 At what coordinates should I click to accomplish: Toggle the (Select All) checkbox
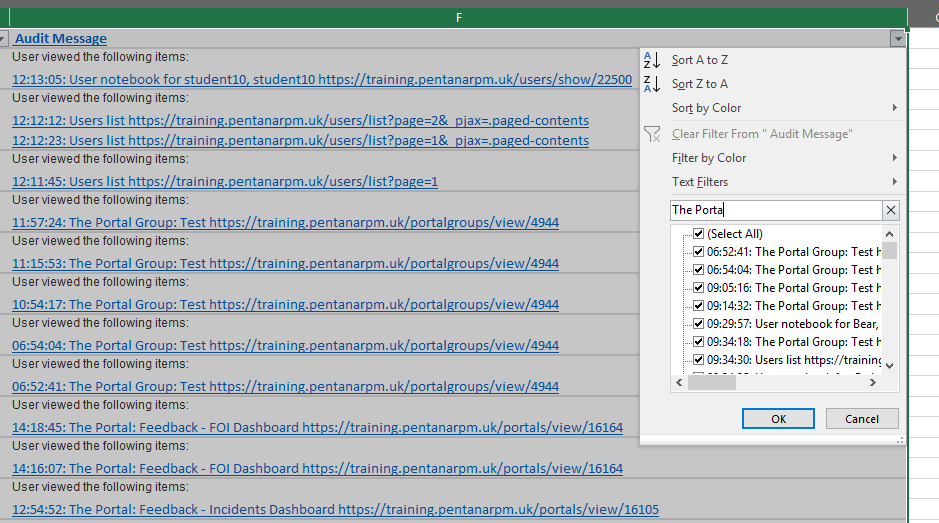coord(698,234)
